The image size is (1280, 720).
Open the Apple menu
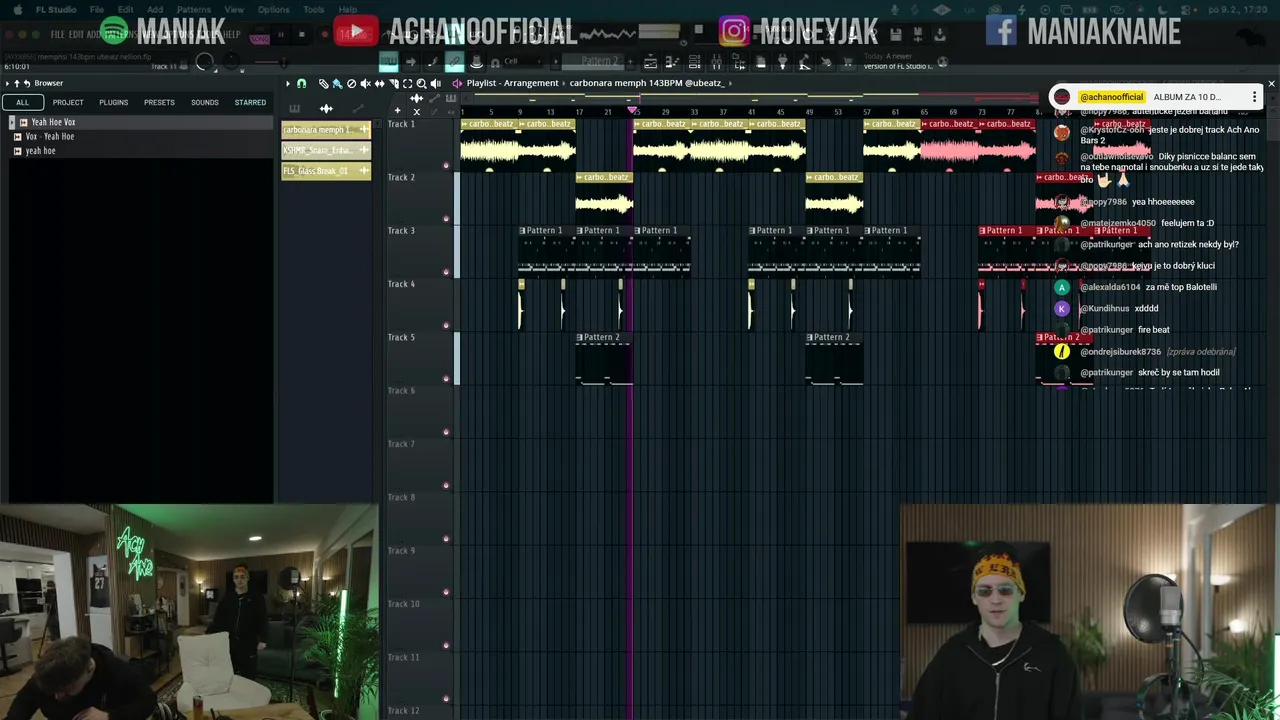17,10
